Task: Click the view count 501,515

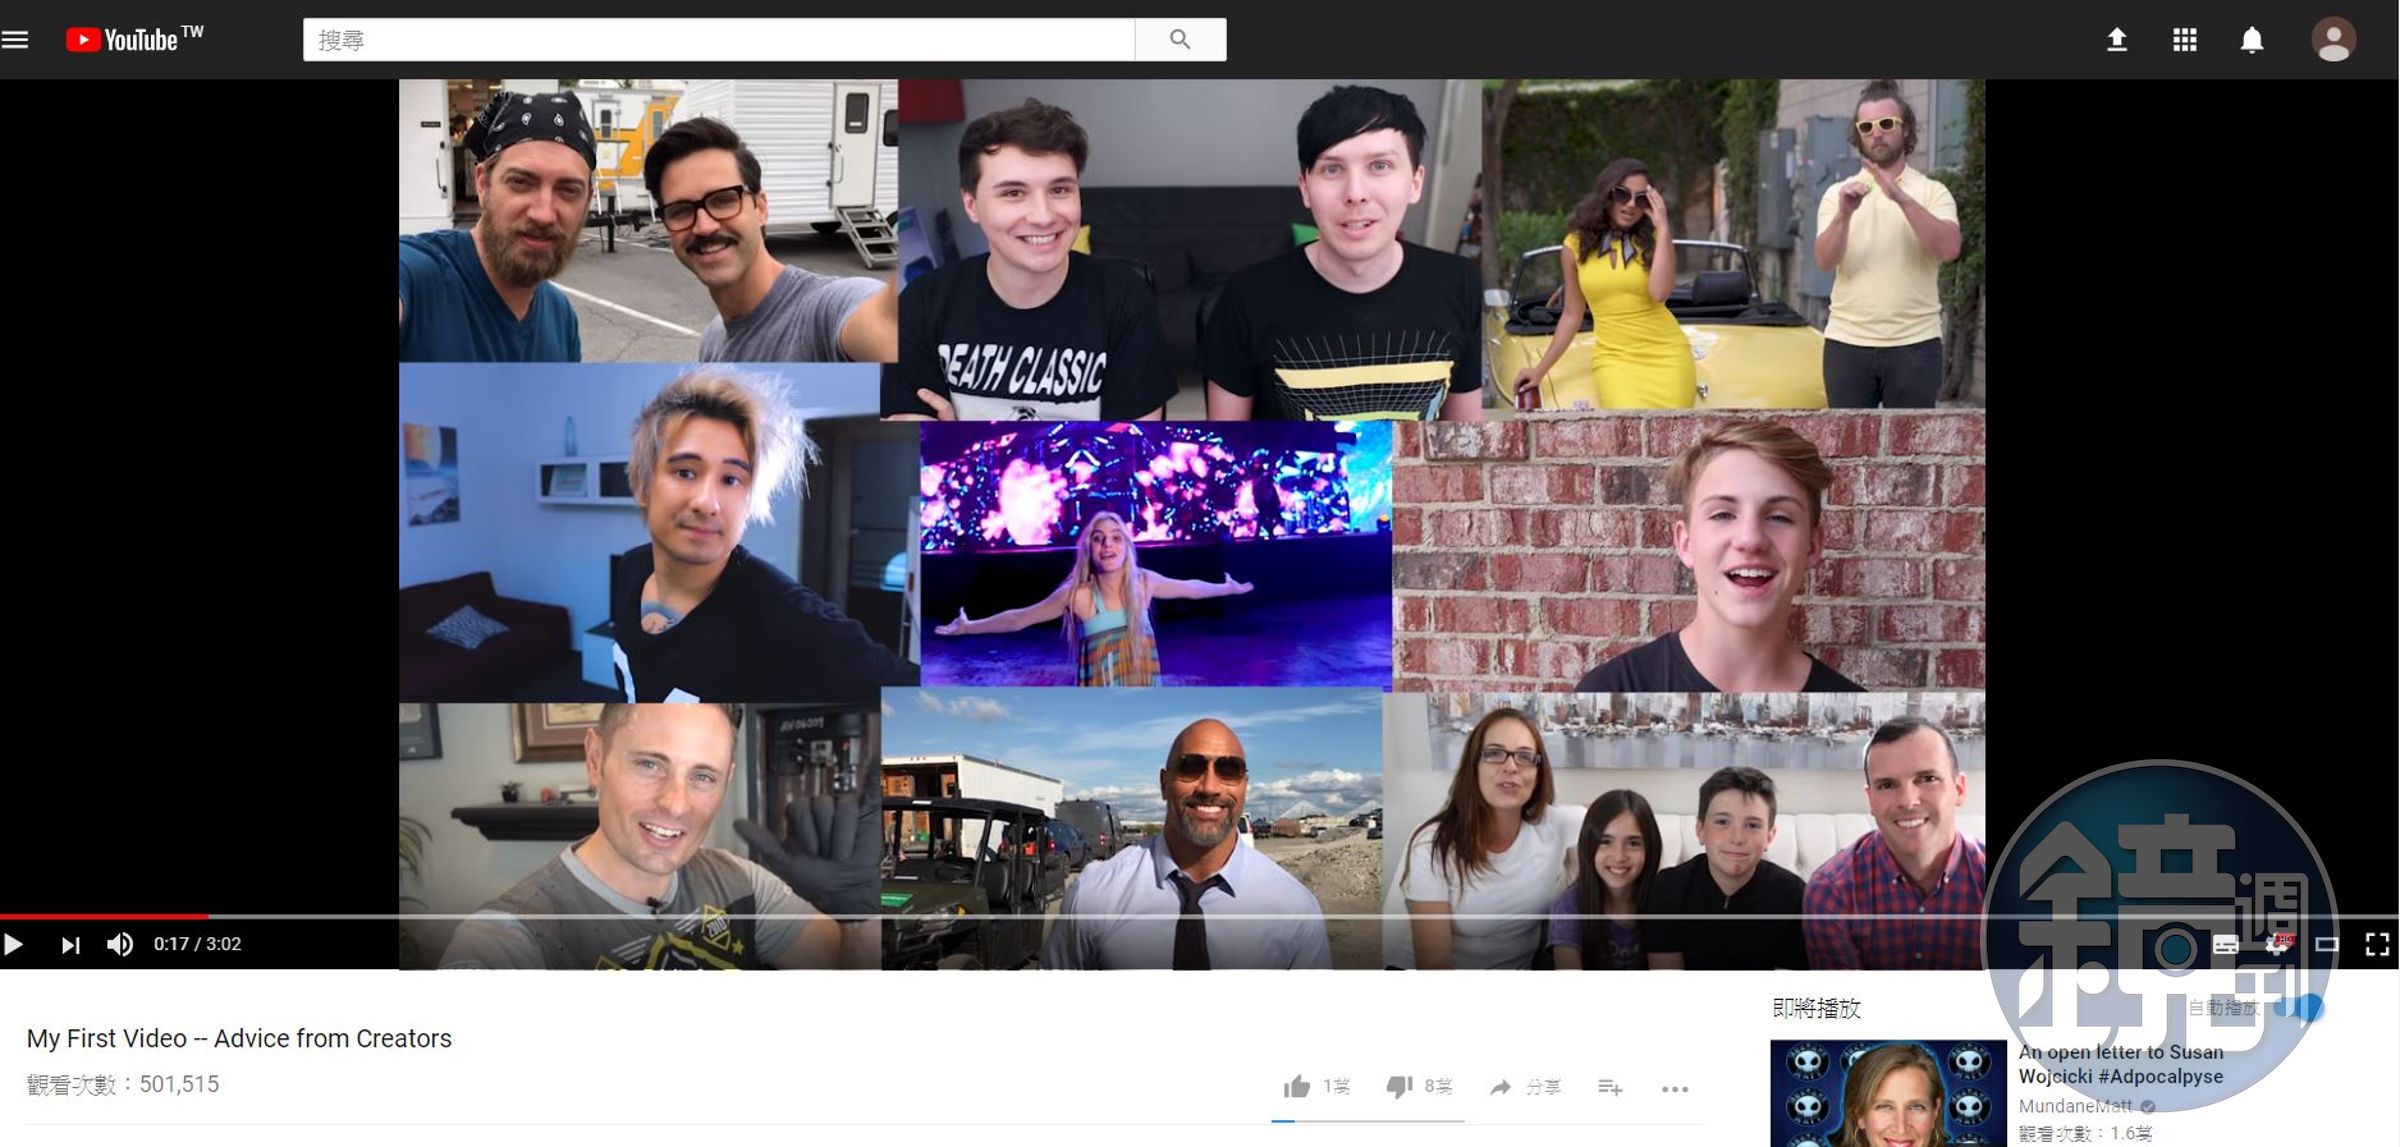Action: pyautogui.click(x=123, y=1084)
